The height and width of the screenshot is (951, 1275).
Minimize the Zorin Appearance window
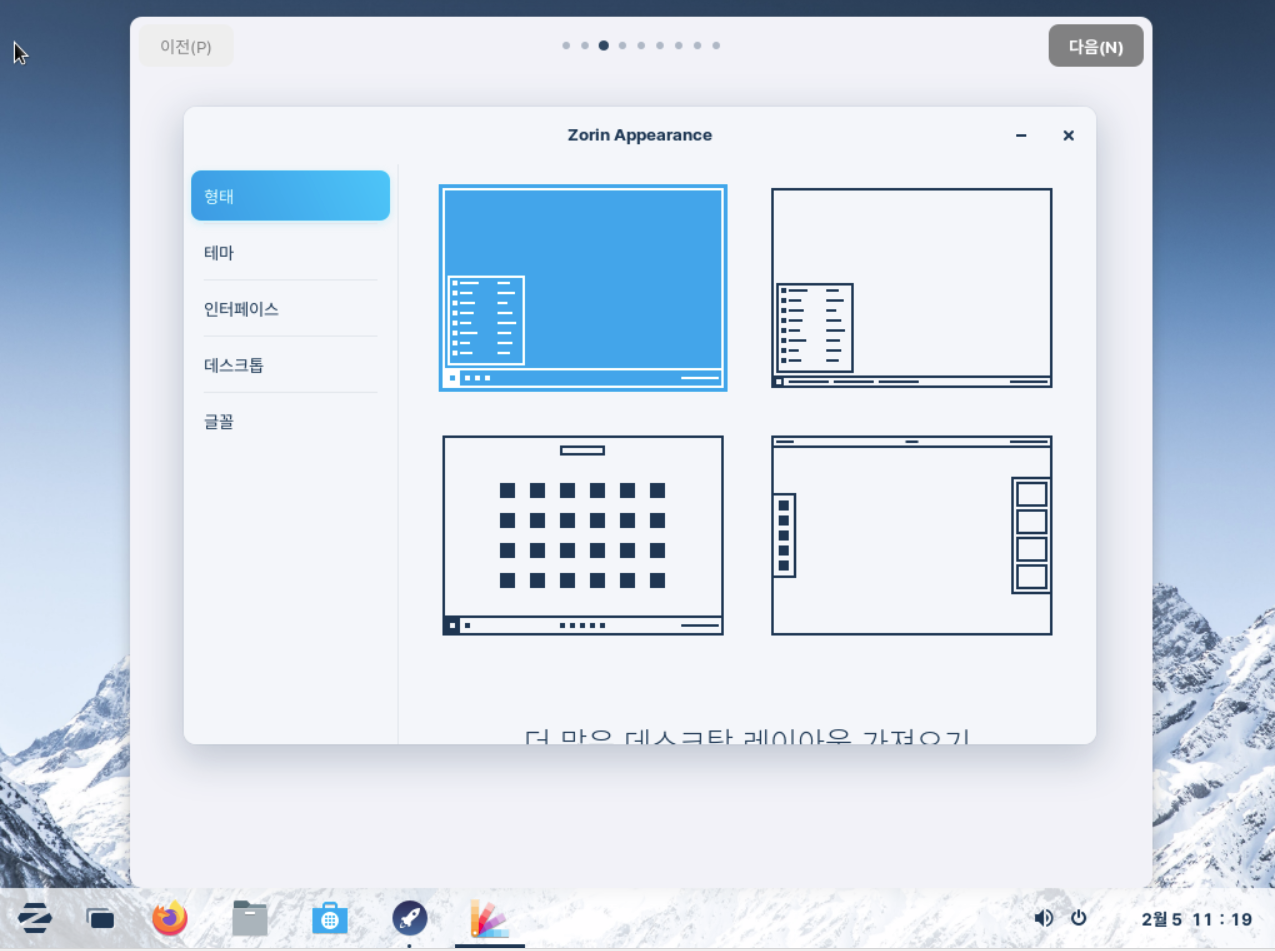[1021, 135]
